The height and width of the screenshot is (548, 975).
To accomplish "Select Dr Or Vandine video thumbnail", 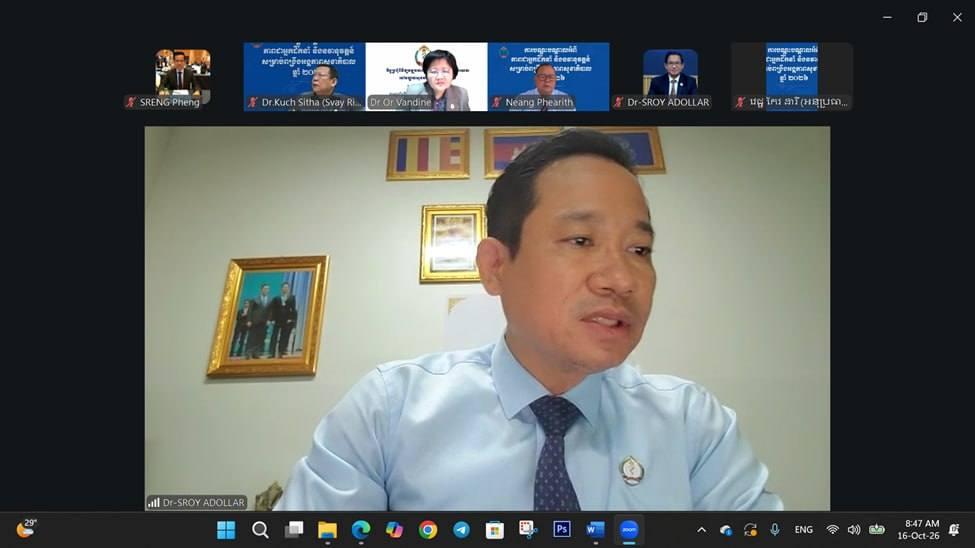I will point(427,77).
